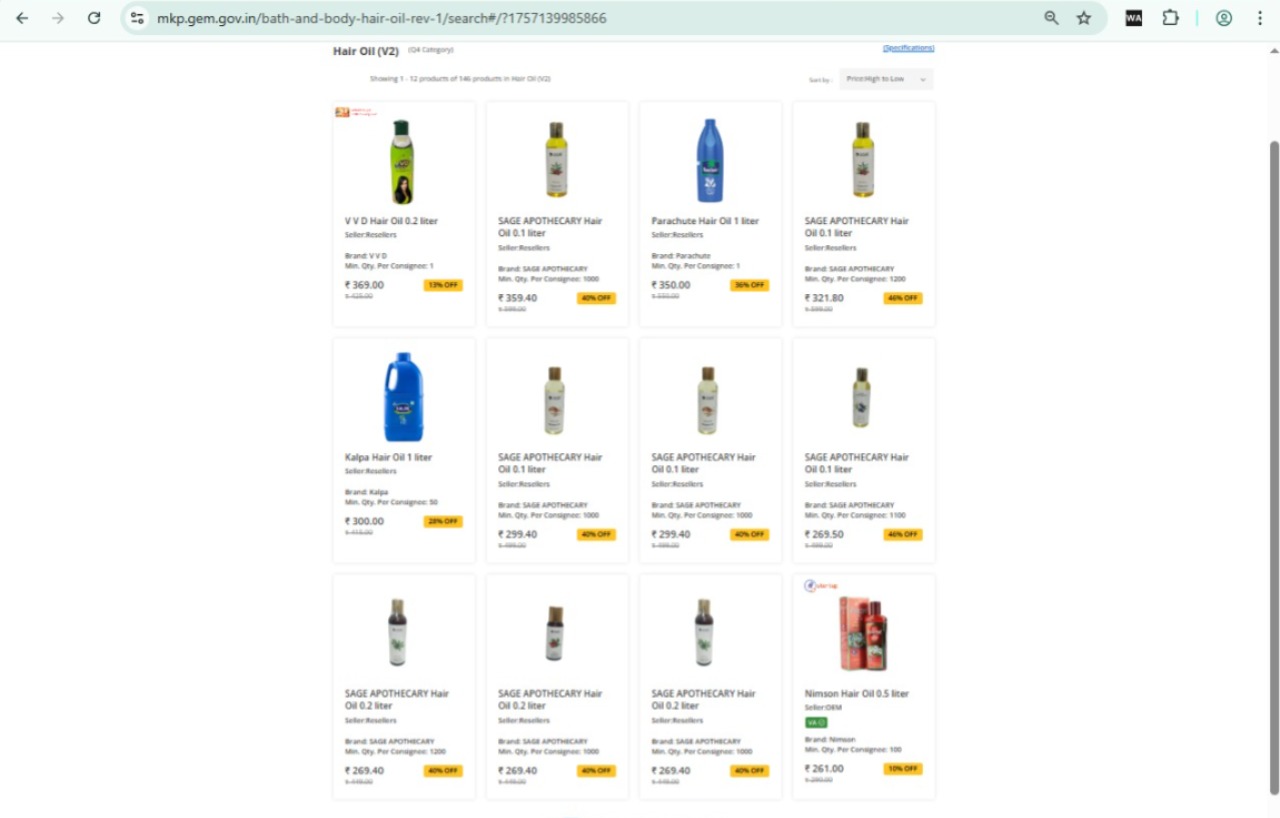Open the Specifications link
This screenshot has height=818, width=1280.
pyautogui.click(x=908, y=48)
